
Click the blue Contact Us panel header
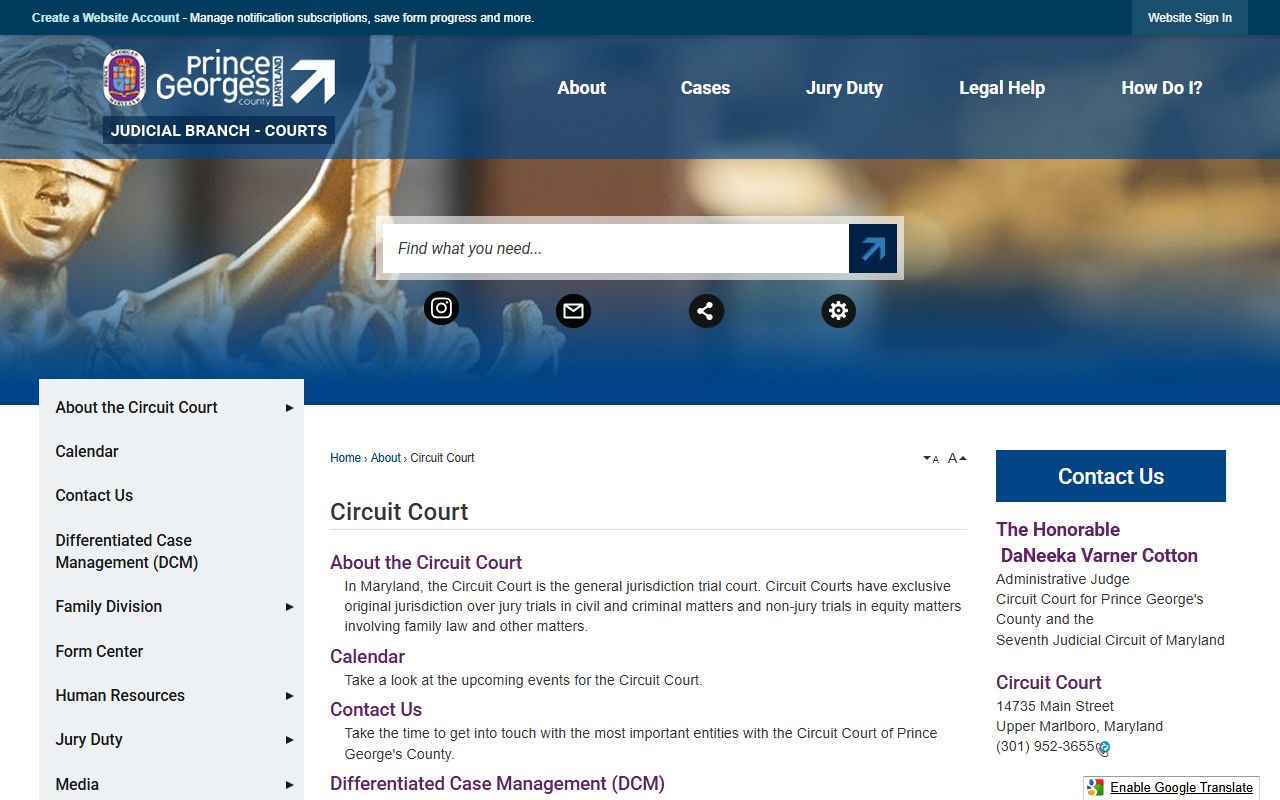coord(1111,476)
